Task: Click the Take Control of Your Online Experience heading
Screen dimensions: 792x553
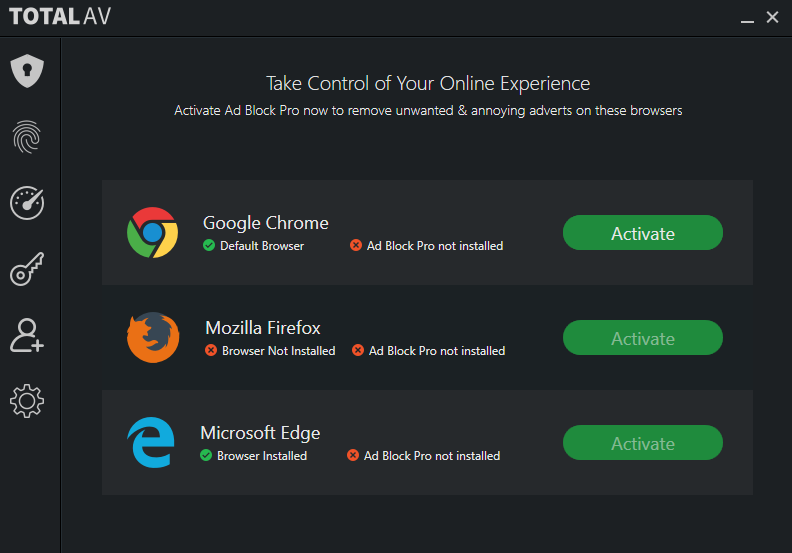Action: pyautogui.click(x=428, y=84)
